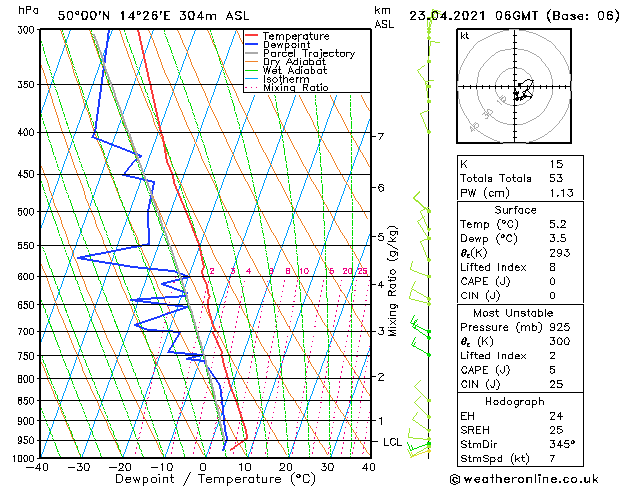Click the Pressure (mb) value 925
Image resolution: width=629 pixels, height=486 pixels.
560,327
